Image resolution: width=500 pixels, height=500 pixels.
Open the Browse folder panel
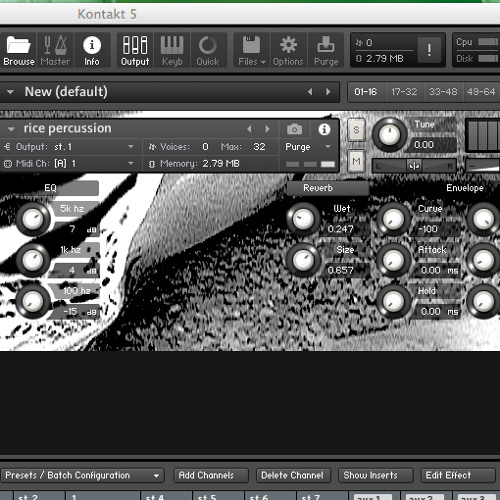coord(19,50)
